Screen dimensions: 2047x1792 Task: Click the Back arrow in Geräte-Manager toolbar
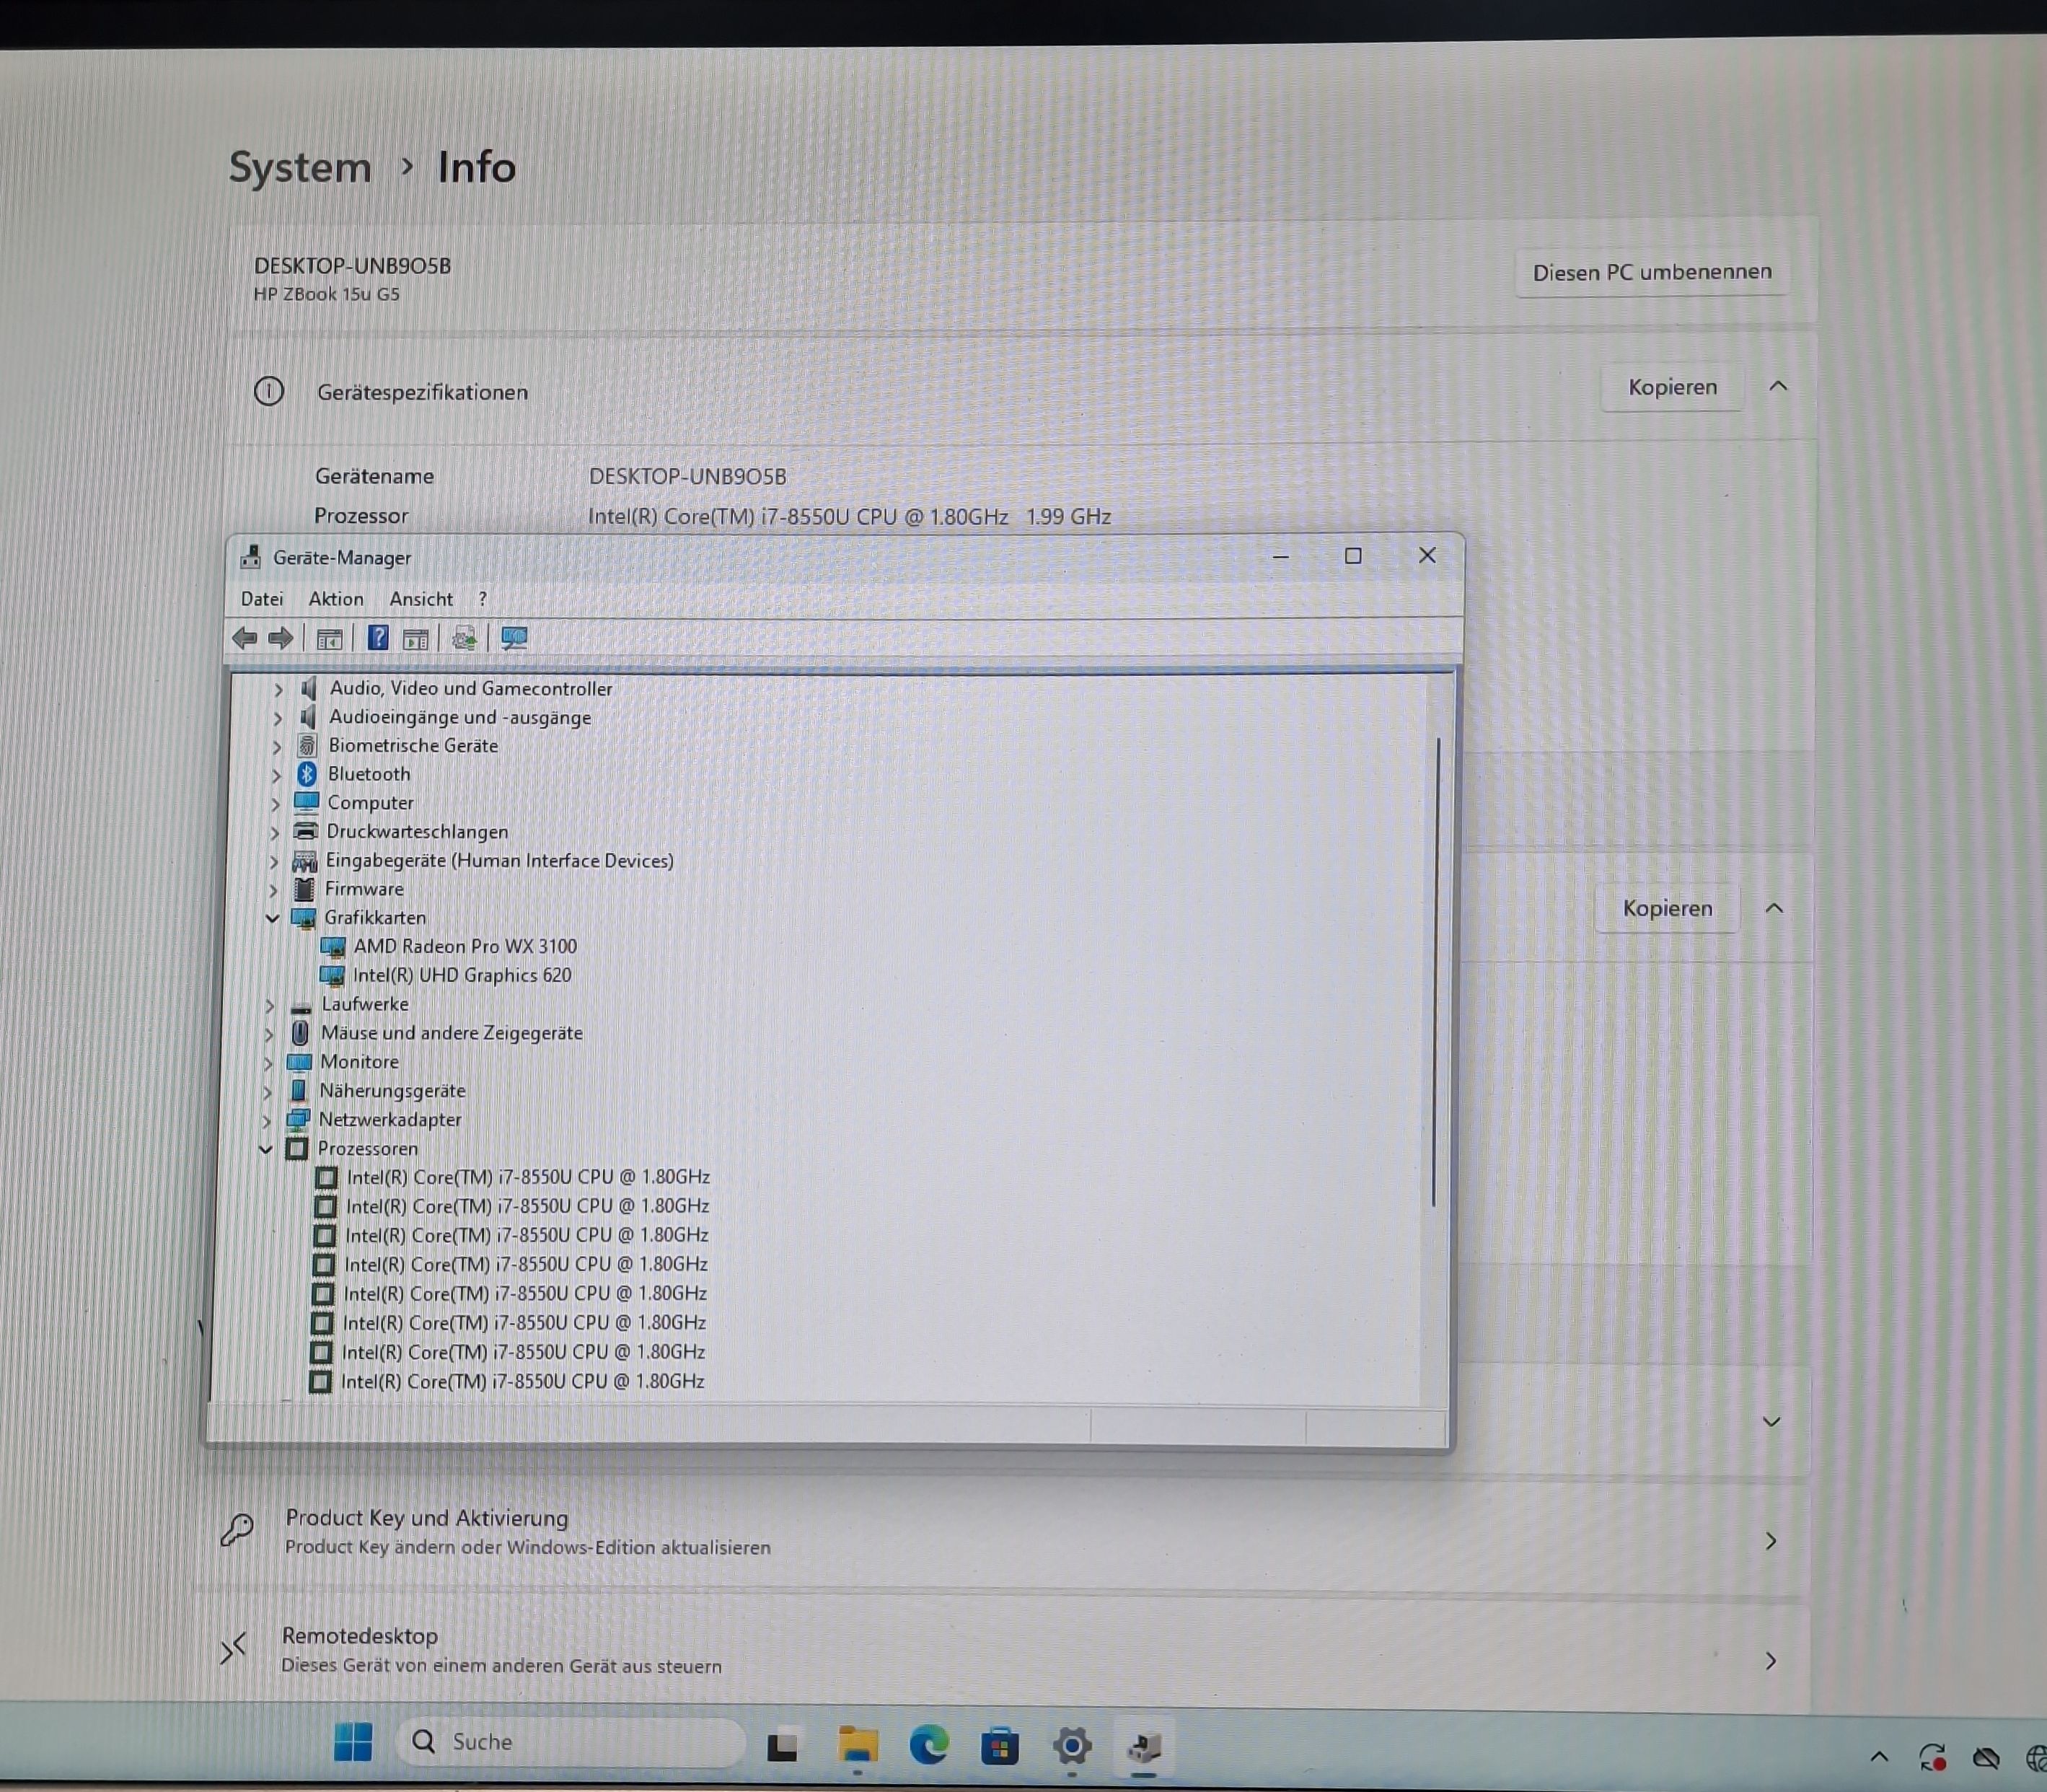point(244,638)
